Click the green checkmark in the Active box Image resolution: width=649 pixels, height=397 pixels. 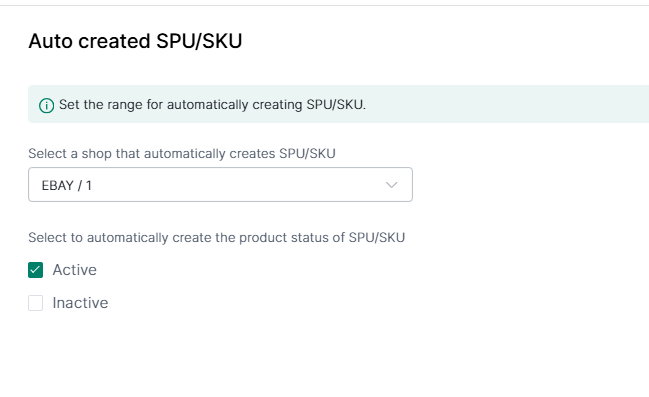point(36,270)
